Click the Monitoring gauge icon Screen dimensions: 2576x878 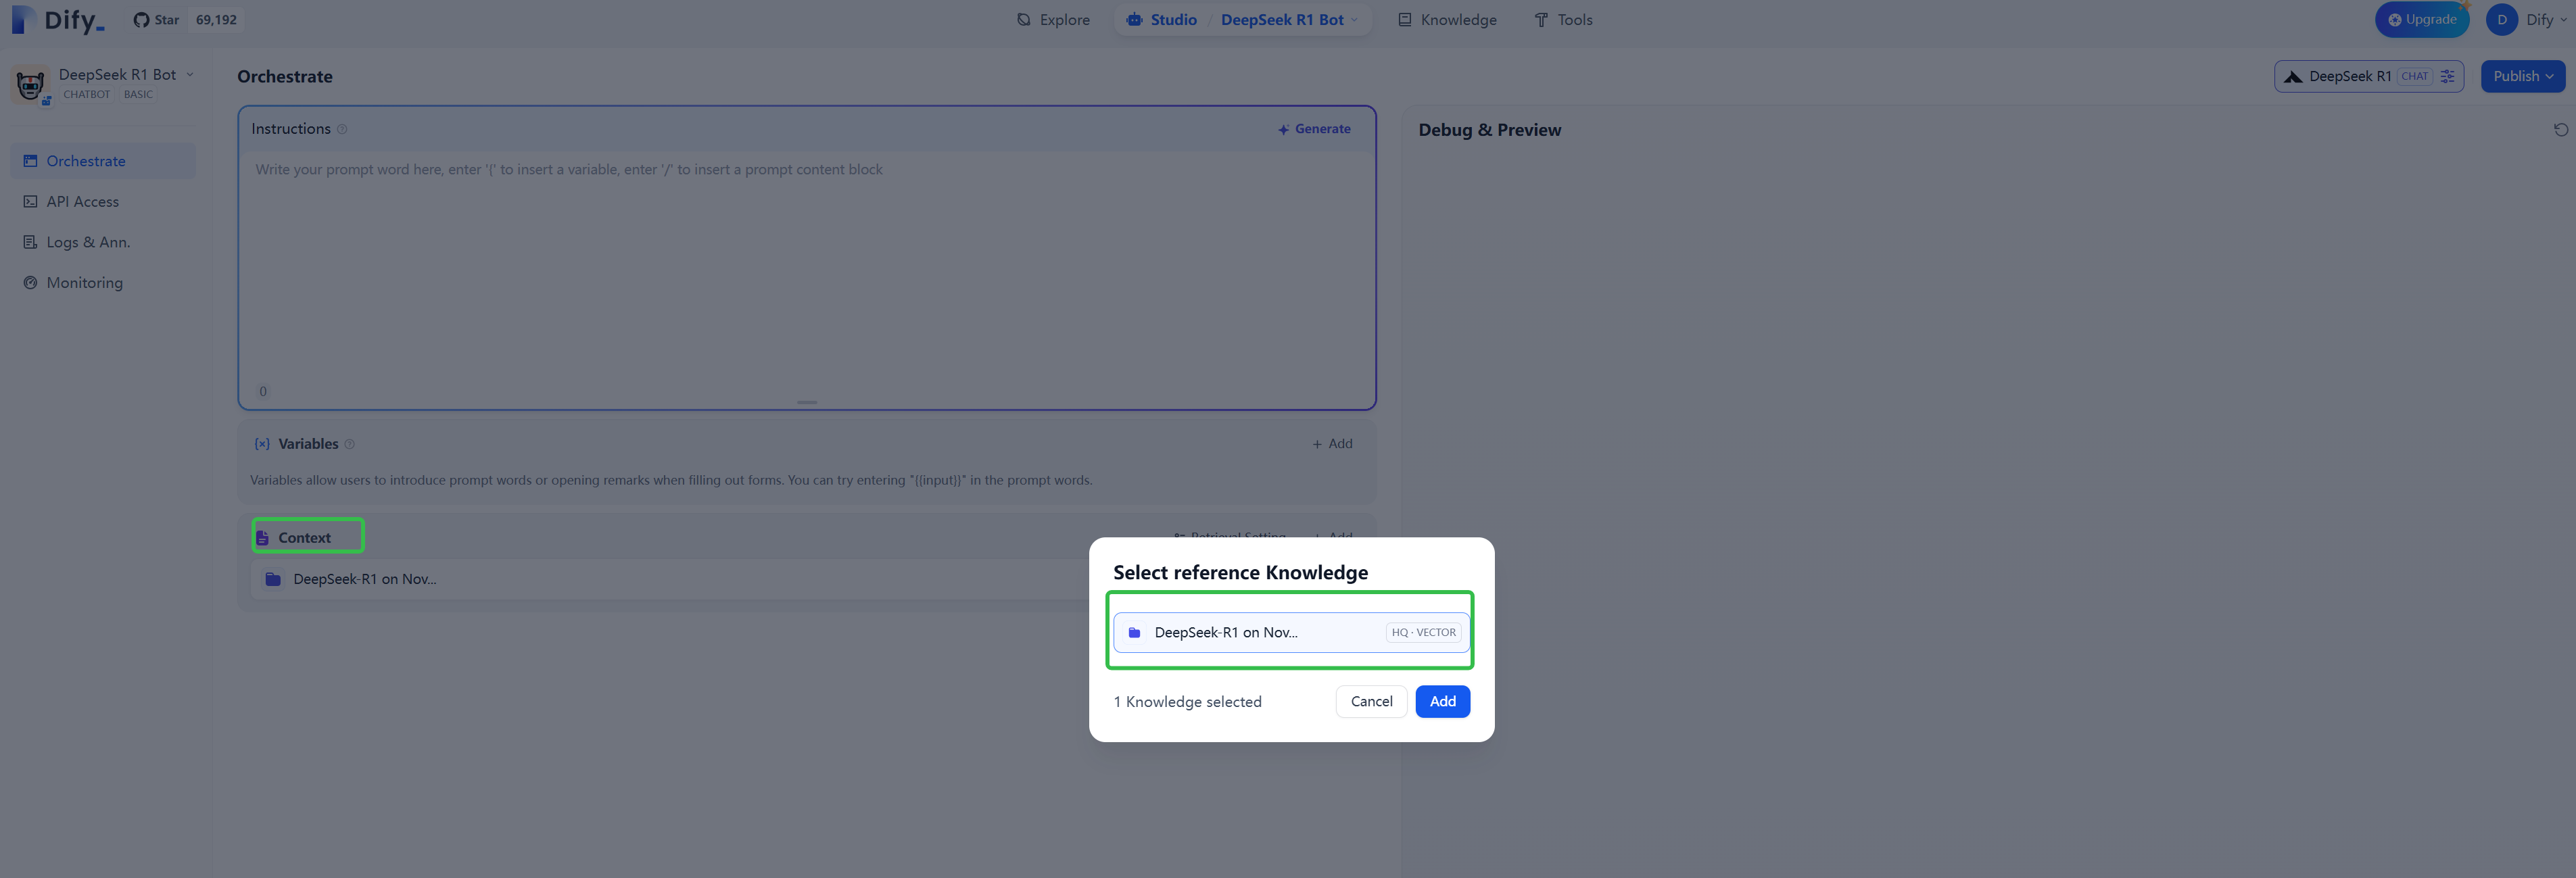click(x=30, y=283)
